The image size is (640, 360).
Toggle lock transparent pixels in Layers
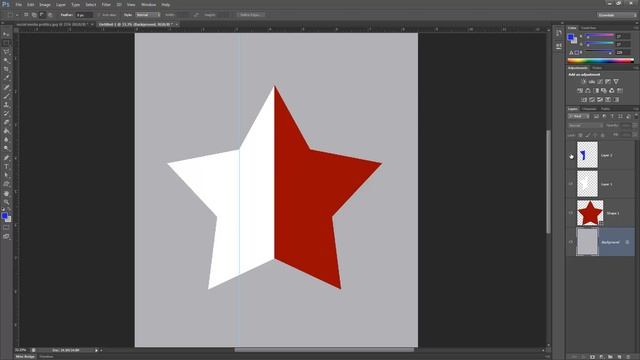580,135
